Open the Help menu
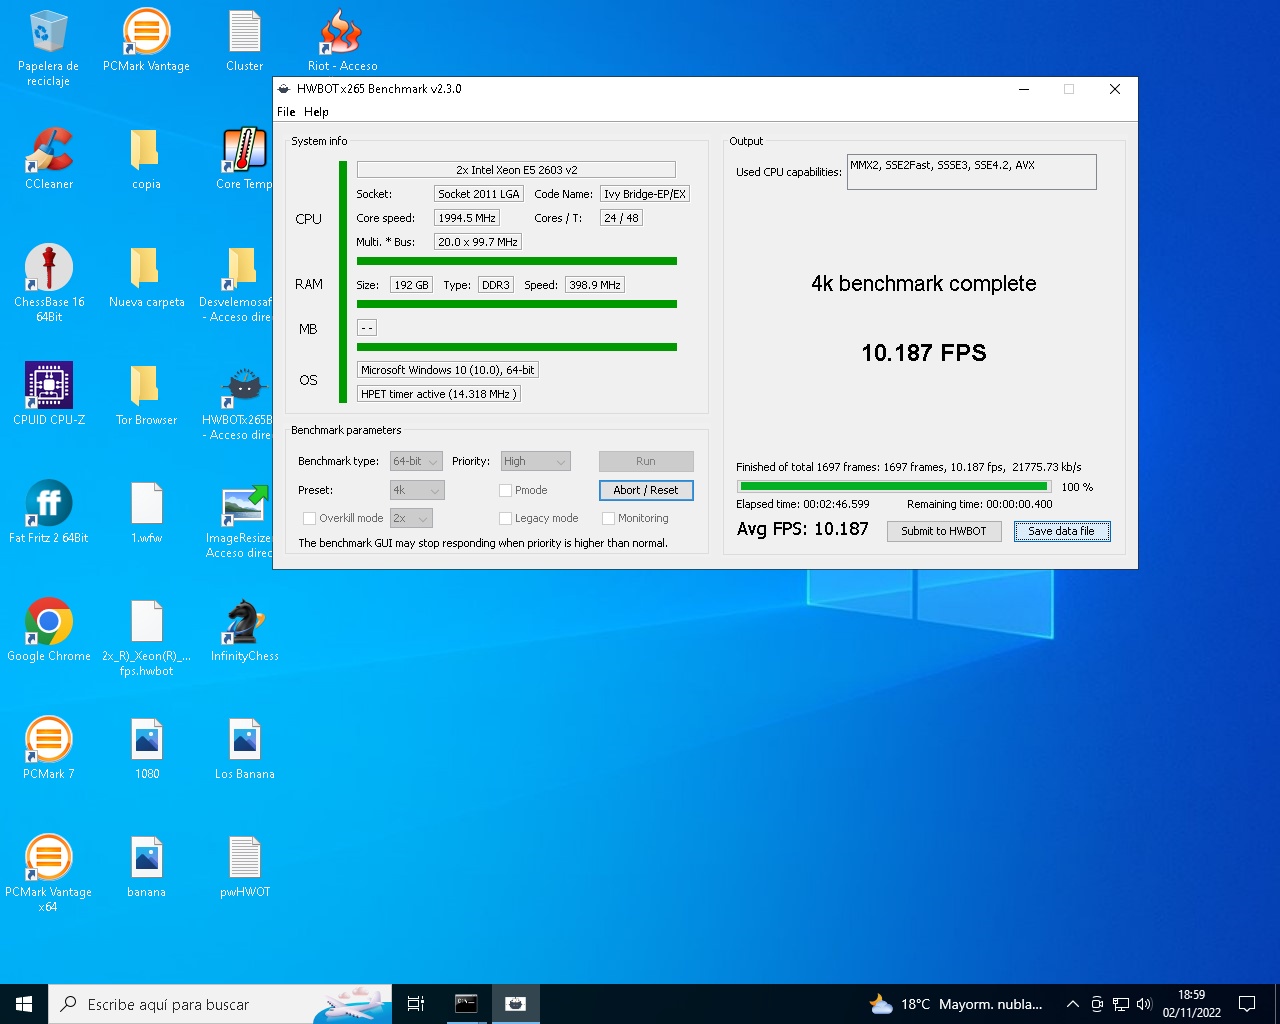 pos(316,112)
